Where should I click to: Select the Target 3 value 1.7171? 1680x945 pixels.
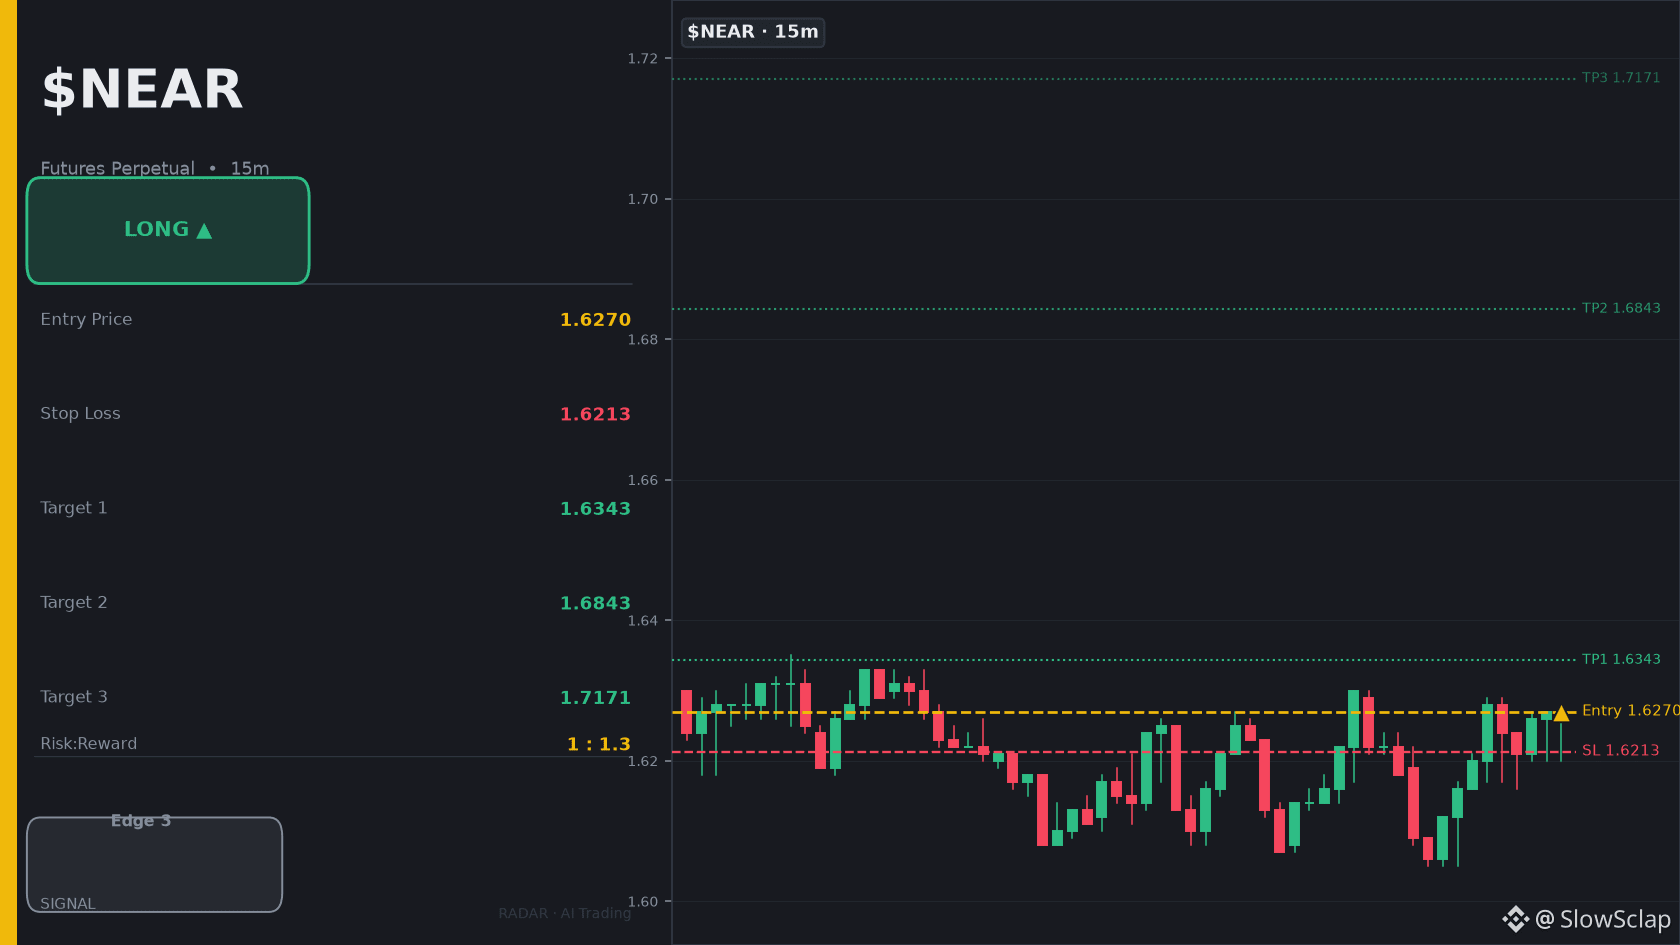tap(595, 698)
